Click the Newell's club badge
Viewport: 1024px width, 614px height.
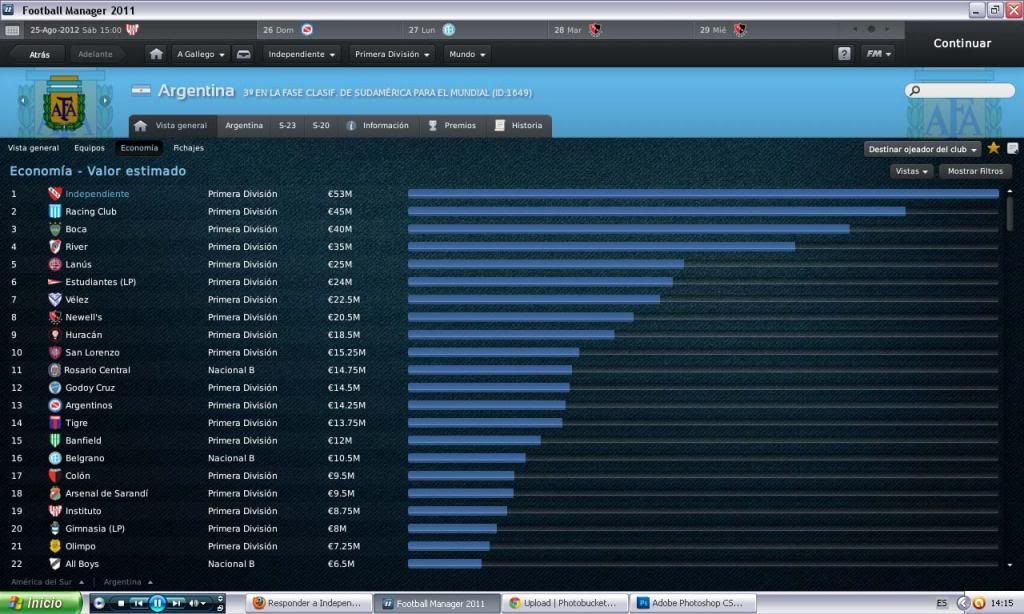click(55, 317)
